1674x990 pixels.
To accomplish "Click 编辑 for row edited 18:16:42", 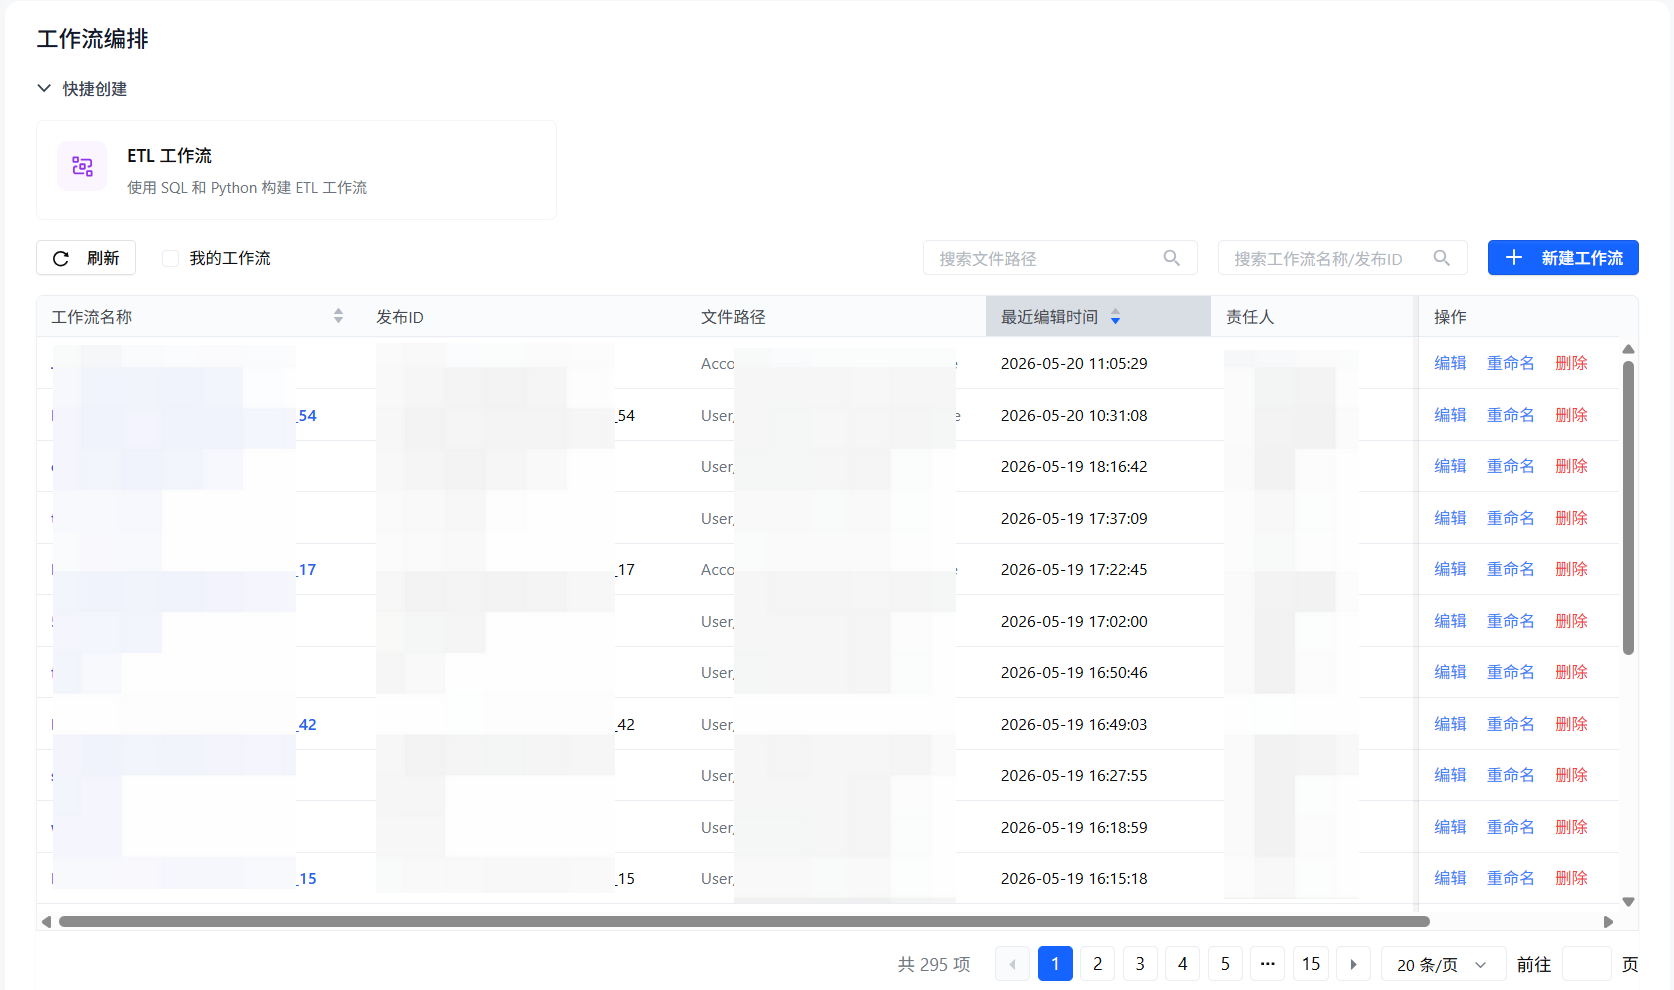I will (1450, 466).
